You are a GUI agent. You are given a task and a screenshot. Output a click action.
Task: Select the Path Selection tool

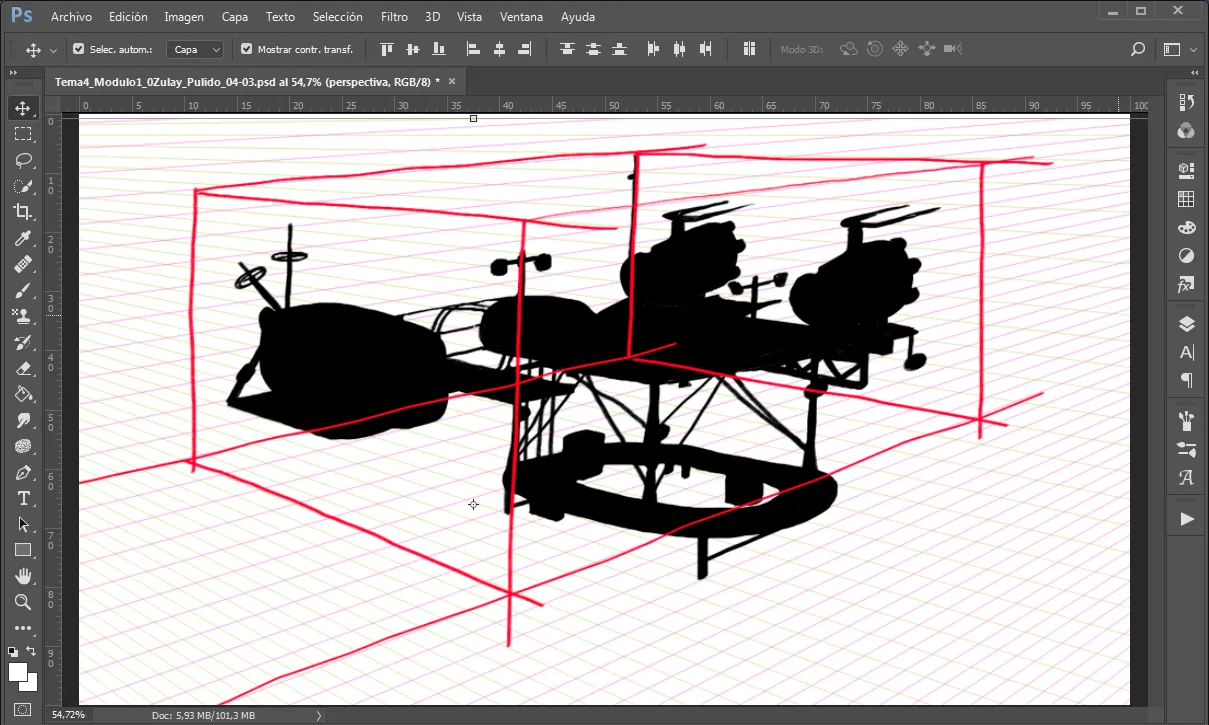[23, 524]
